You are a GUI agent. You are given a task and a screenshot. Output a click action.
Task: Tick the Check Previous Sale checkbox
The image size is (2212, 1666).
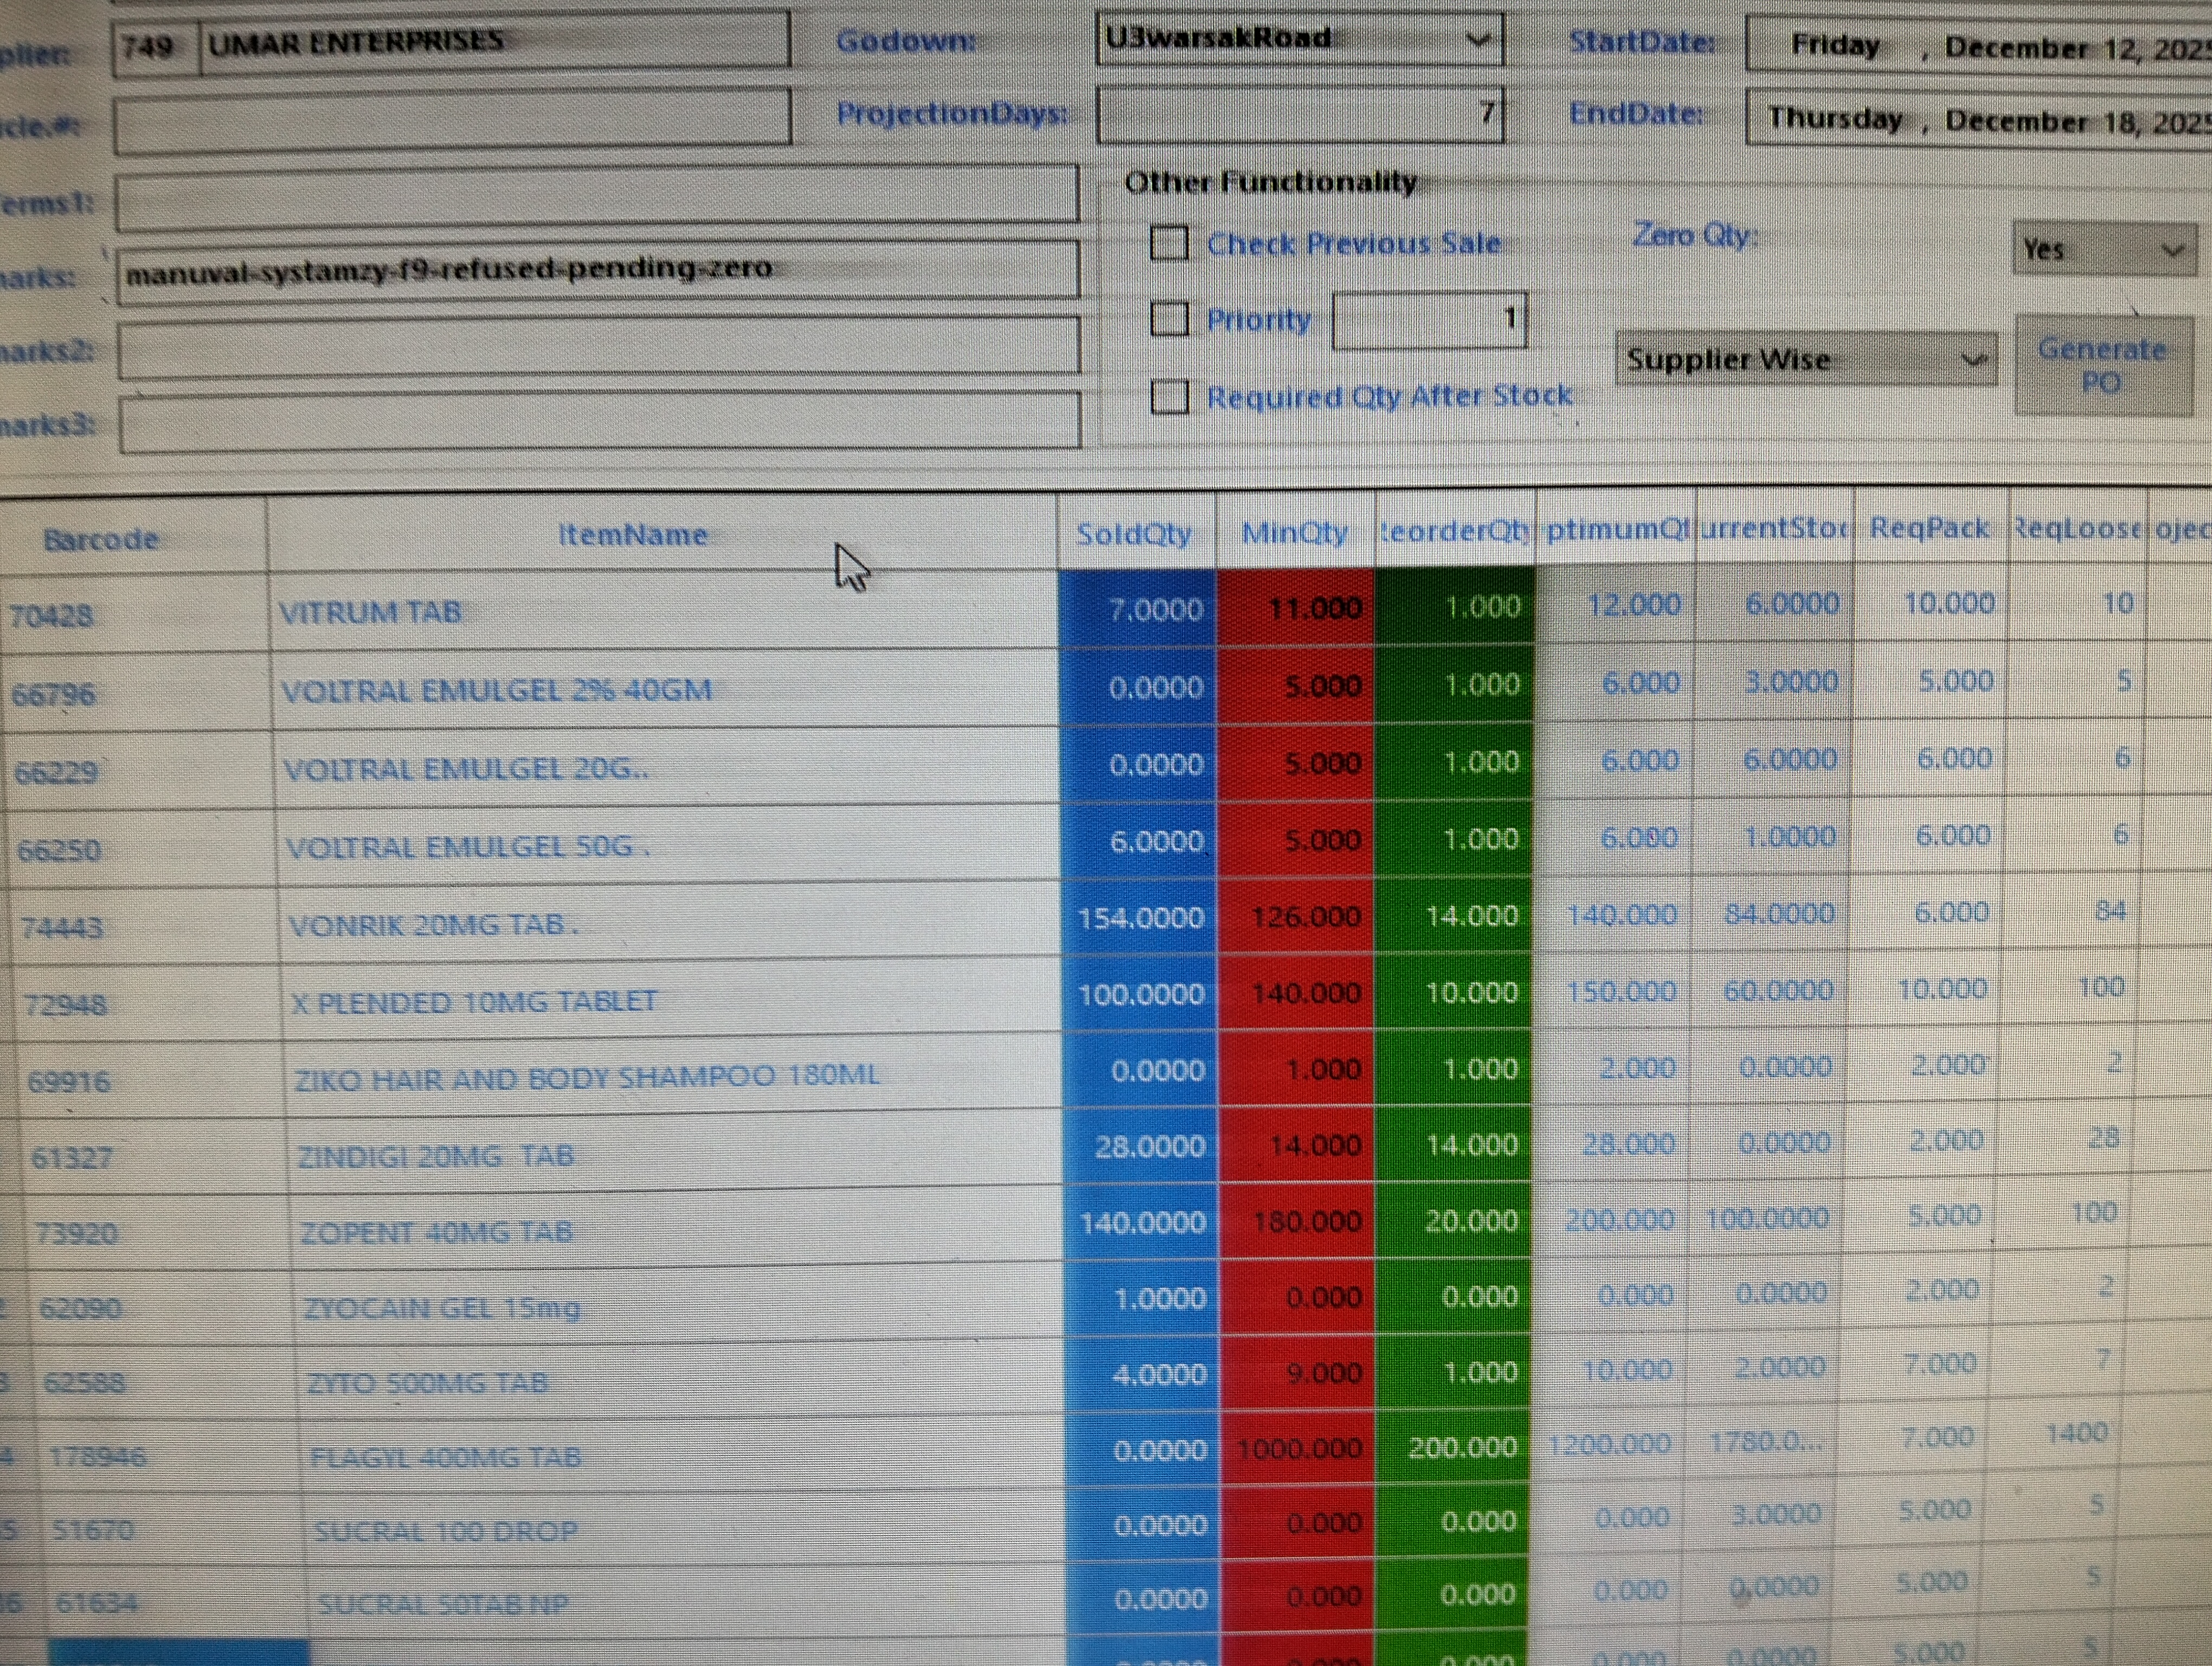click(x=1169, y=243)
